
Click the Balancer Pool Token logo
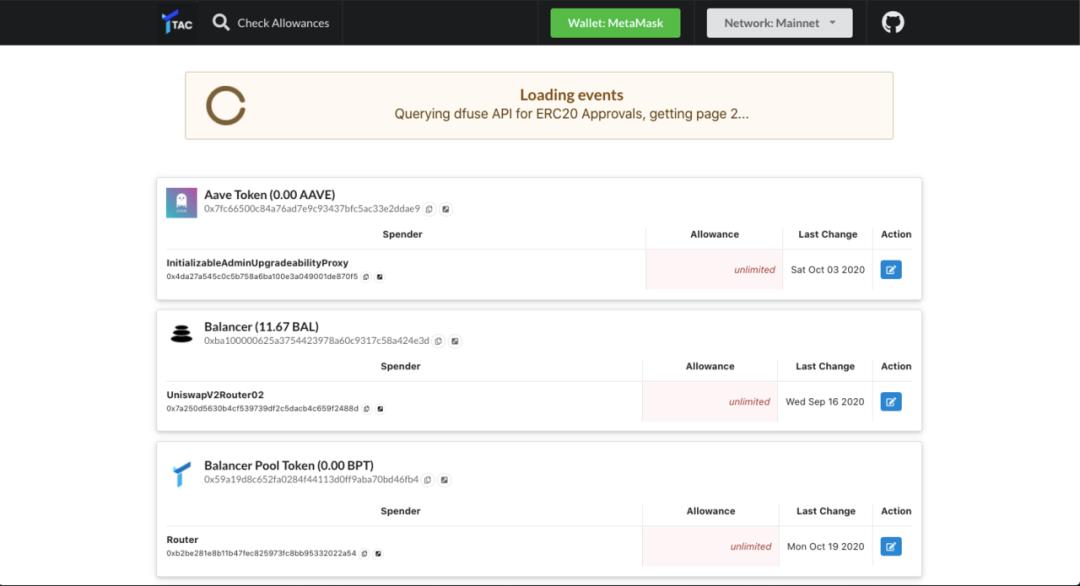click(181, 473)
